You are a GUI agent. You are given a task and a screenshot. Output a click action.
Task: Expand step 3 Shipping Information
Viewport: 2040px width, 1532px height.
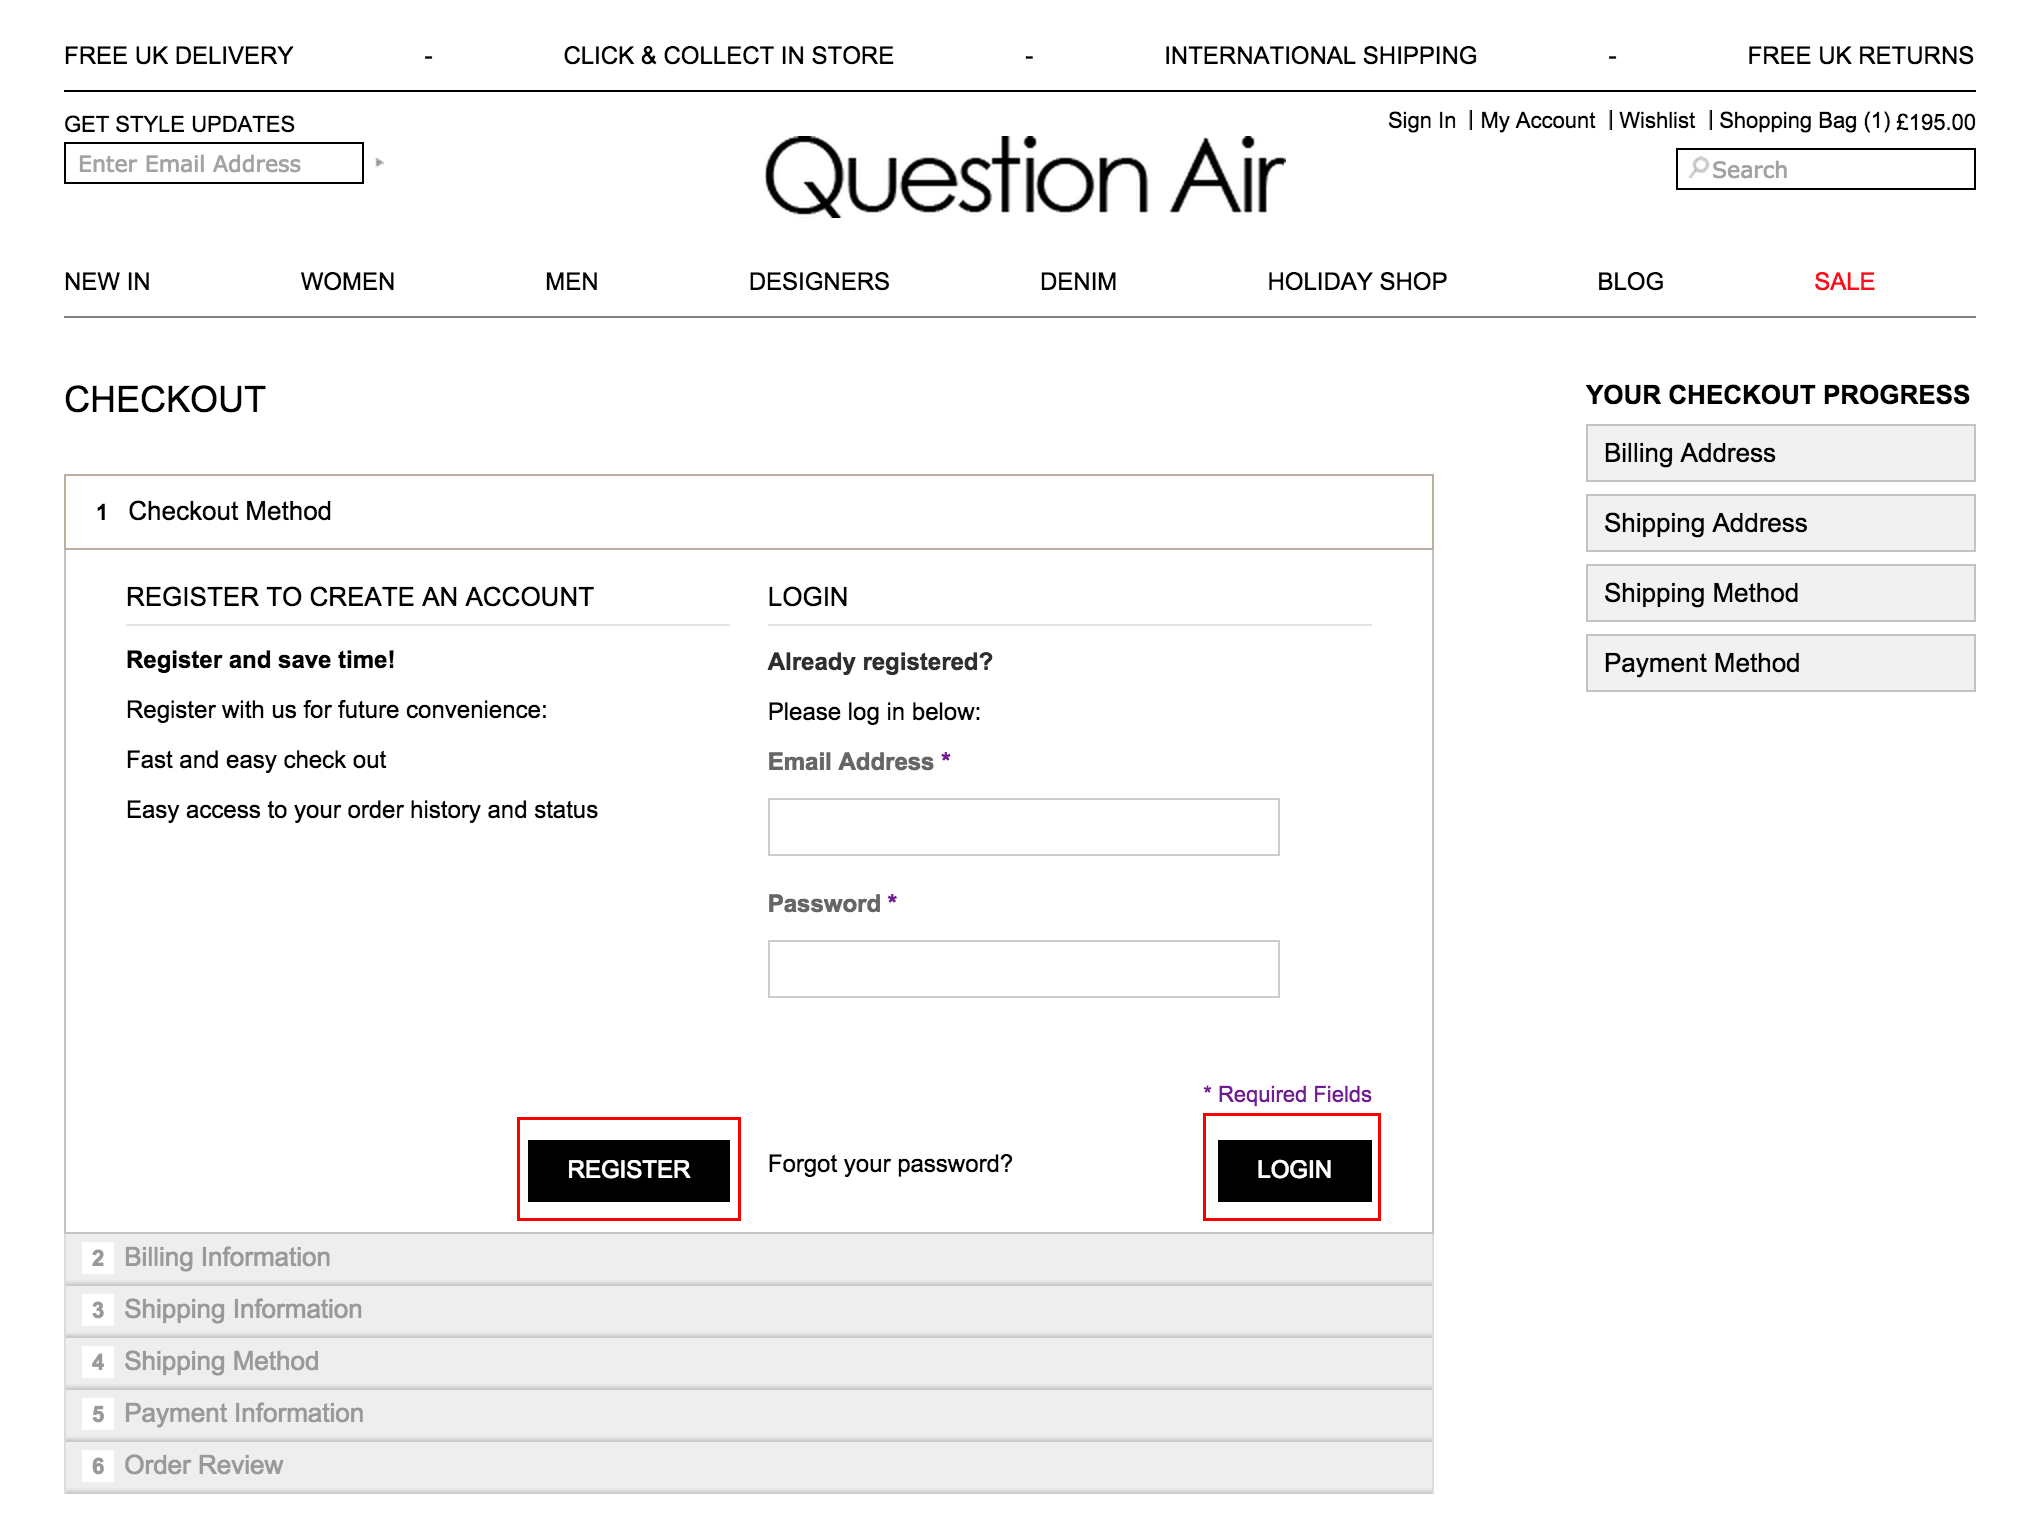749,1310
